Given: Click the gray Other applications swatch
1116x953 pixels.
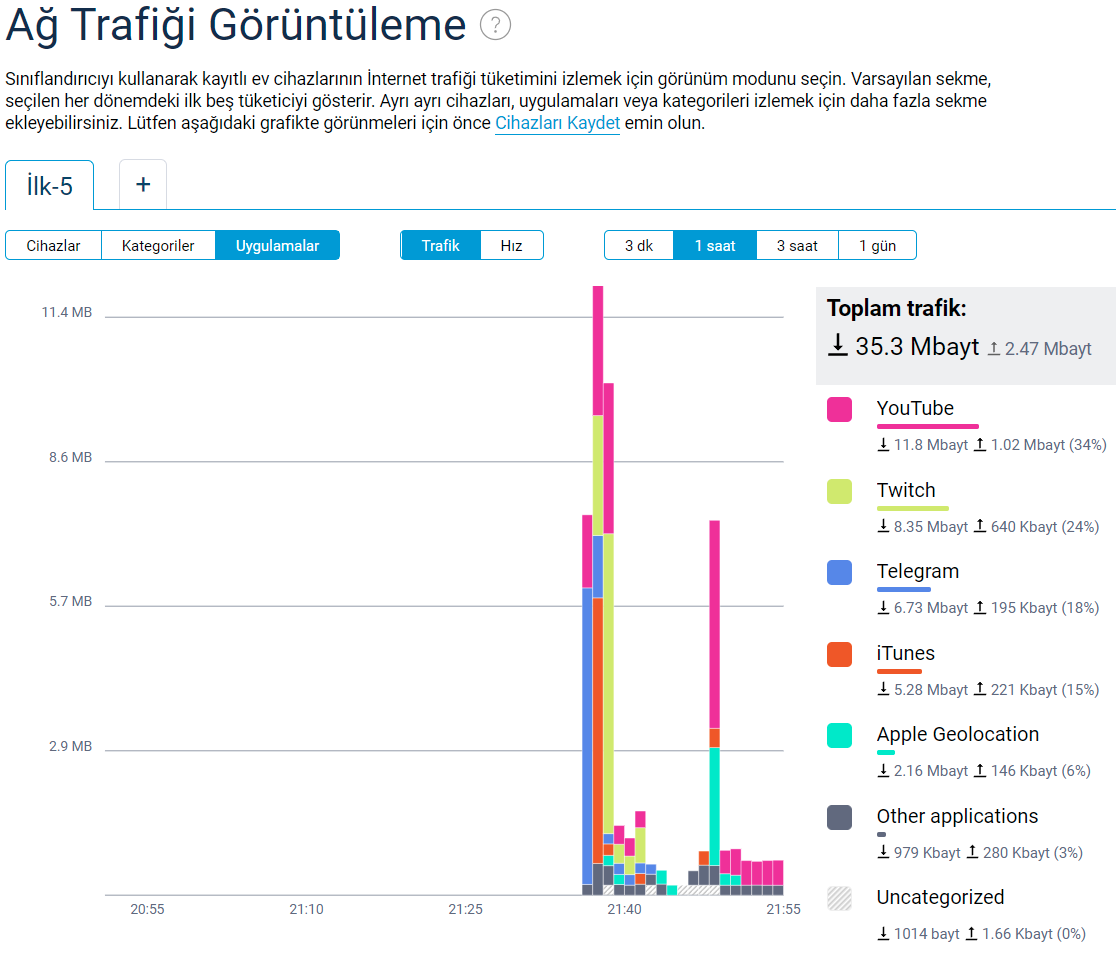Looking at the screenshot, I should (x=839, y=817).
